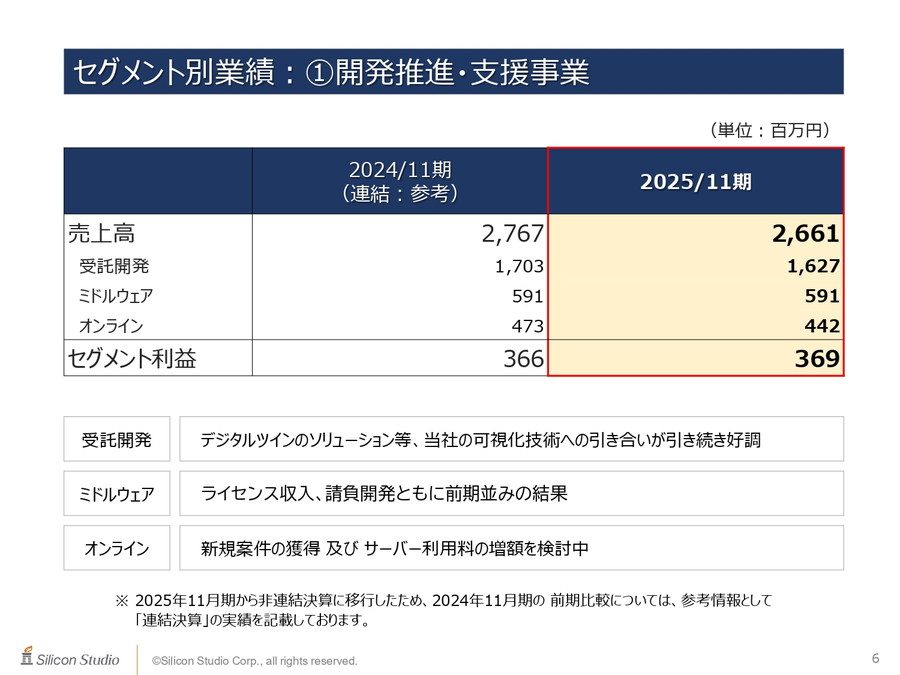900x675 pixels.
Task: Click the 新規案件の獲得 description text
Action: (x=394, y=548)
